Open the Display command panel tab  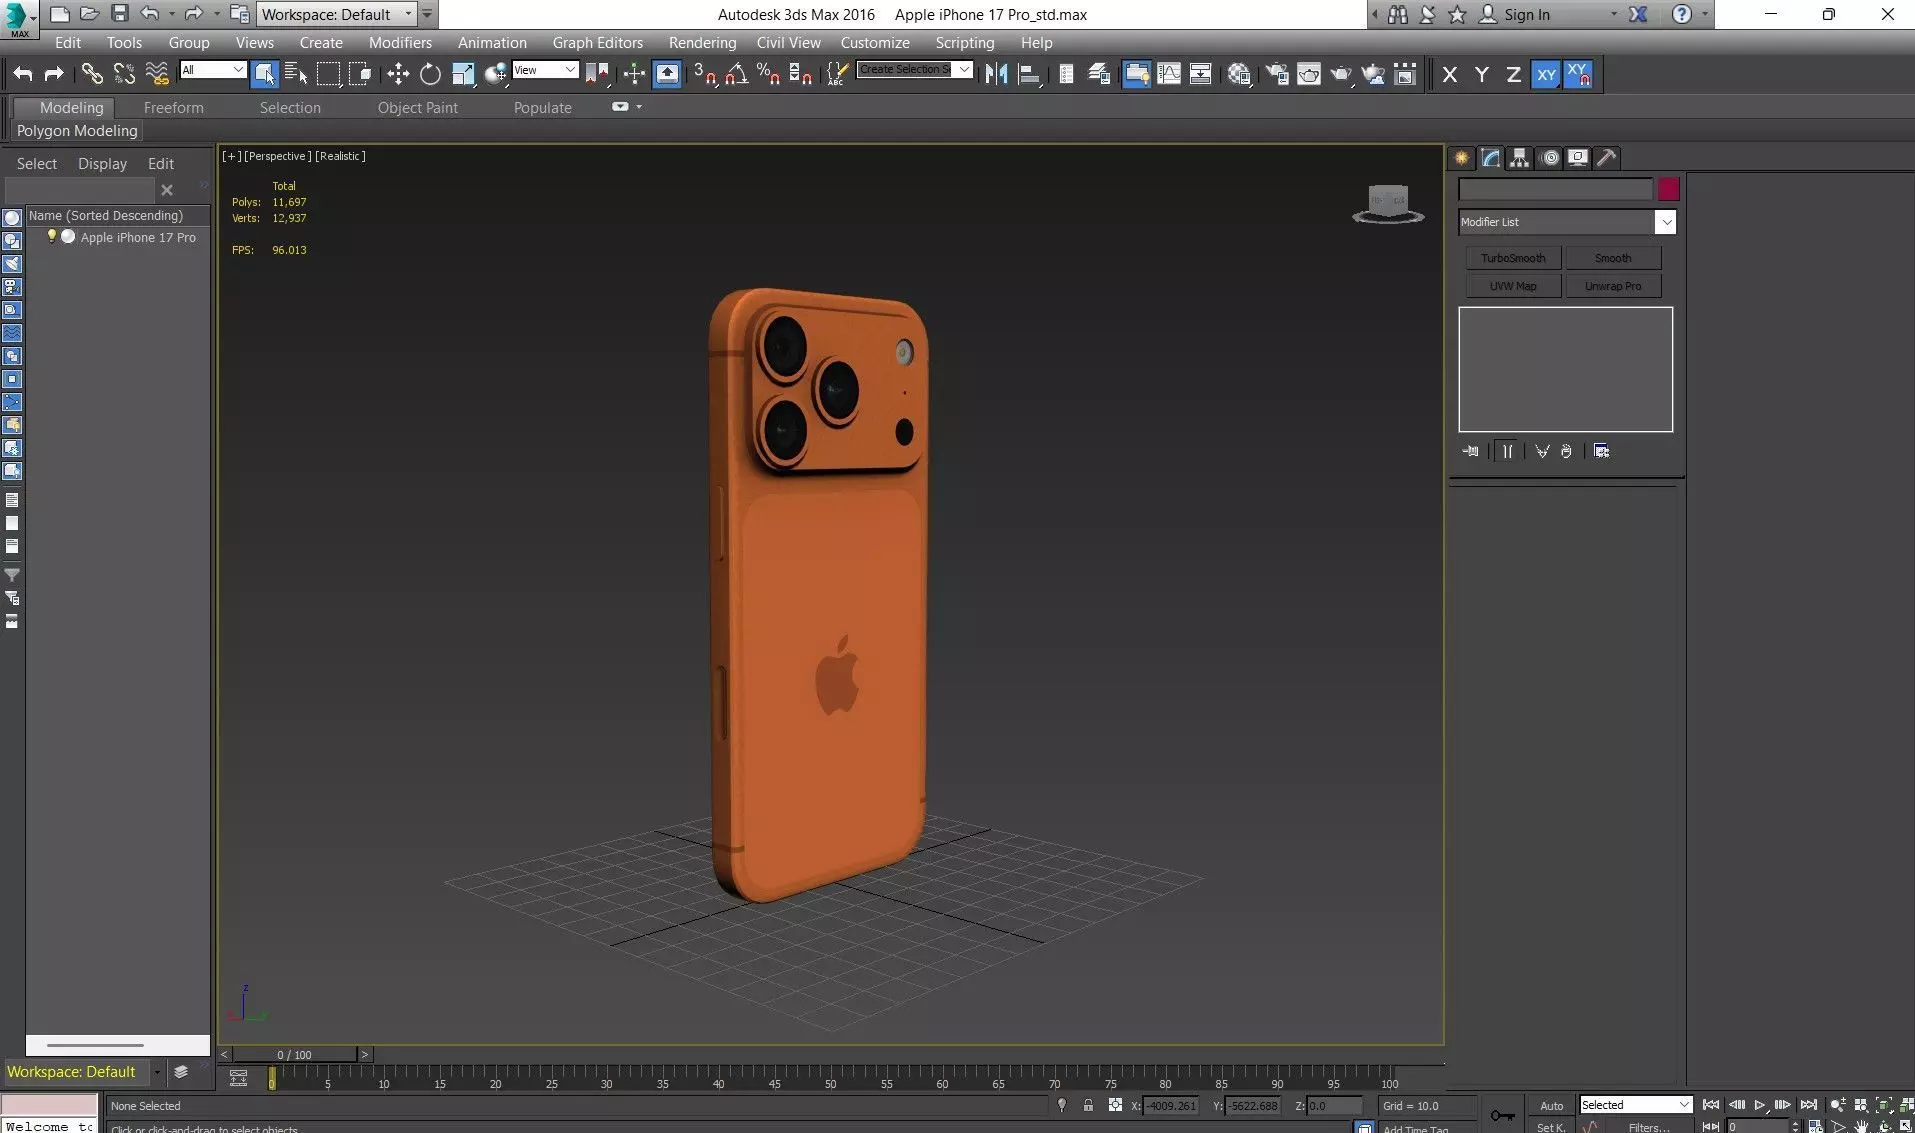[x=1578, y=158]
